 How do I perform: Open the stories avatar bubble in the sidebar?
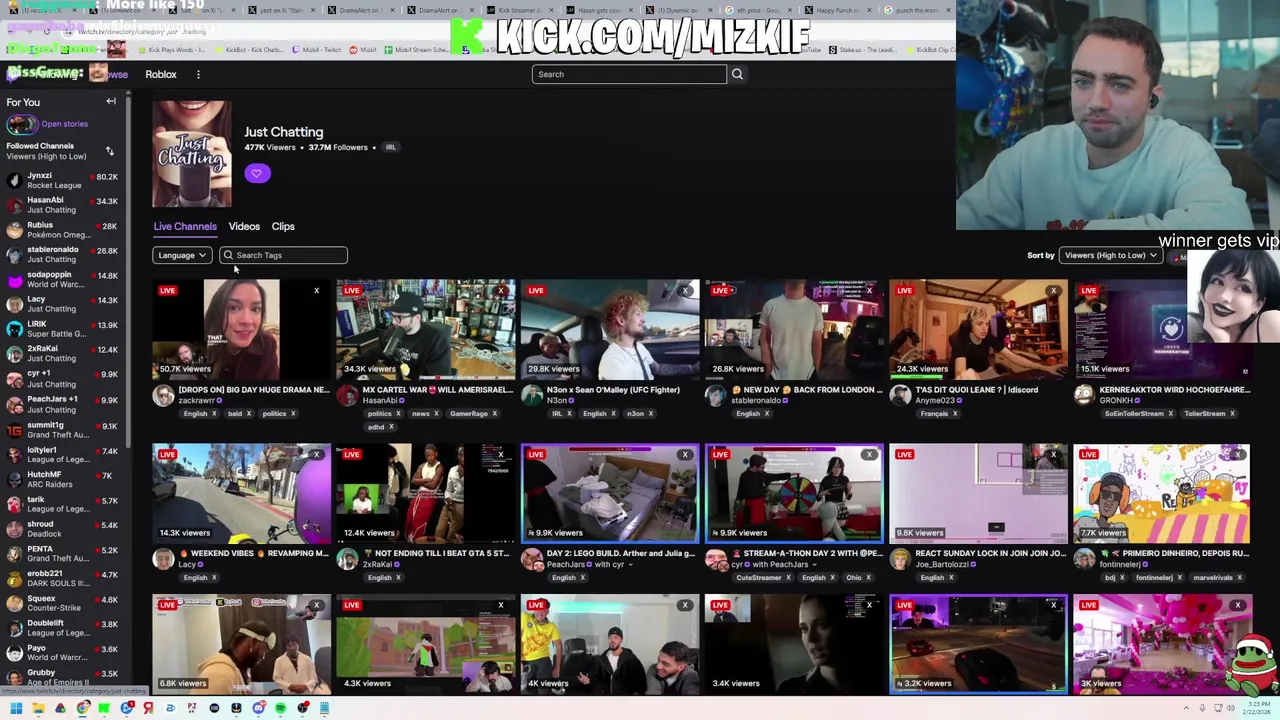[x=21, y=124]
